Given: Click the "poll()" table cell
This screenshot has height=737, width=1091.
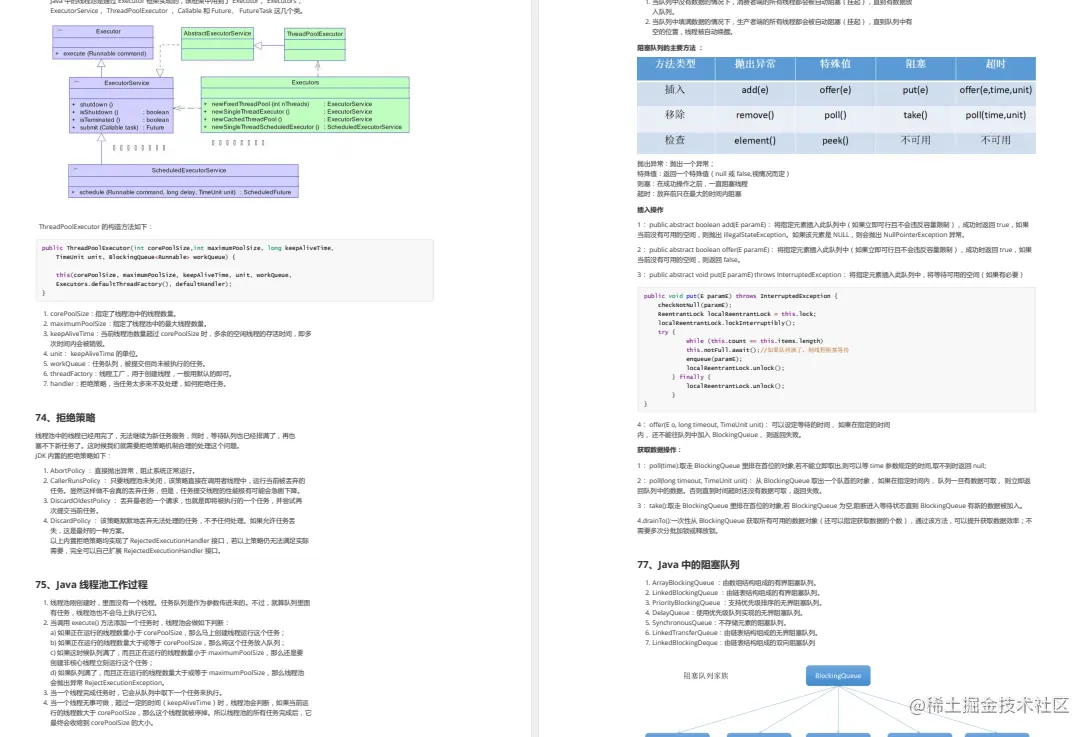Looking at the screenshot, I should (x=835, y=115).
